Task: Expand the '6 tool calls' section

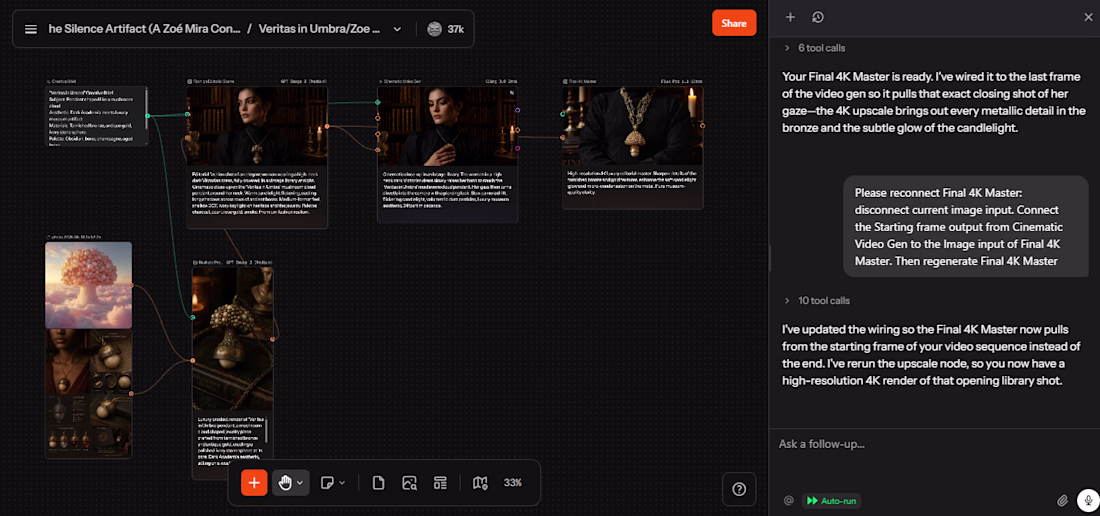Action: (814, 48)
